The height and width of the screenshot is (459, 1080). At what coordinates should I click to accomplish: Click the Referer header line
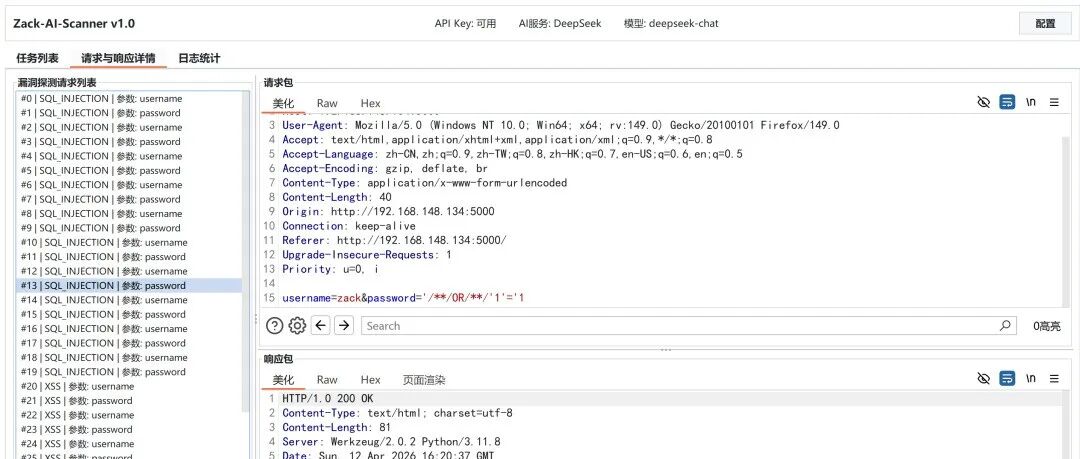394,241
